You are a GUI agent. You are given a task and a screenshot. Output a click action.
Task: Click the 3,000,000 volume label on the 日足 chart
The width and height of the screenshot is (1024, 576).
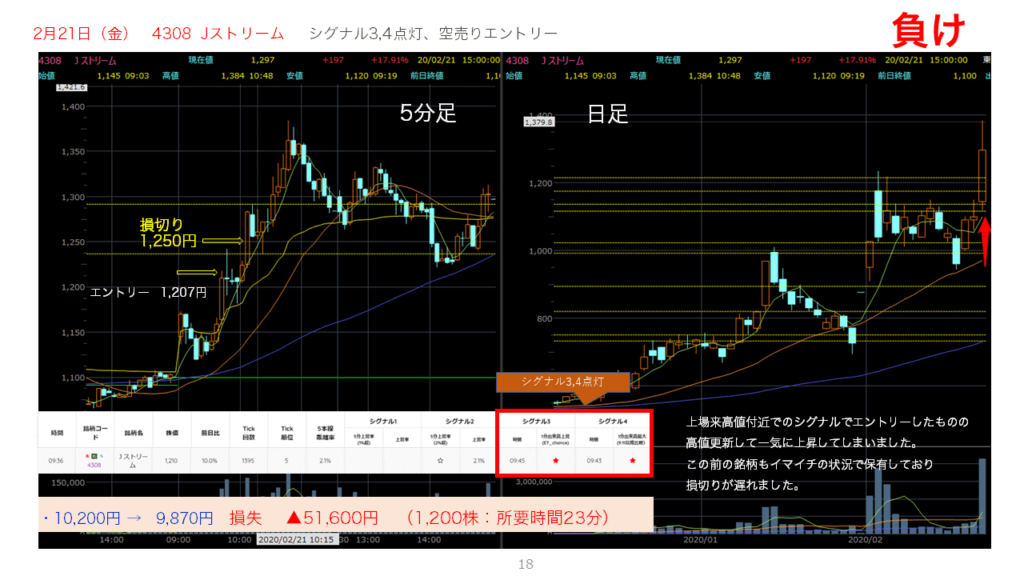tap(534, 481)
